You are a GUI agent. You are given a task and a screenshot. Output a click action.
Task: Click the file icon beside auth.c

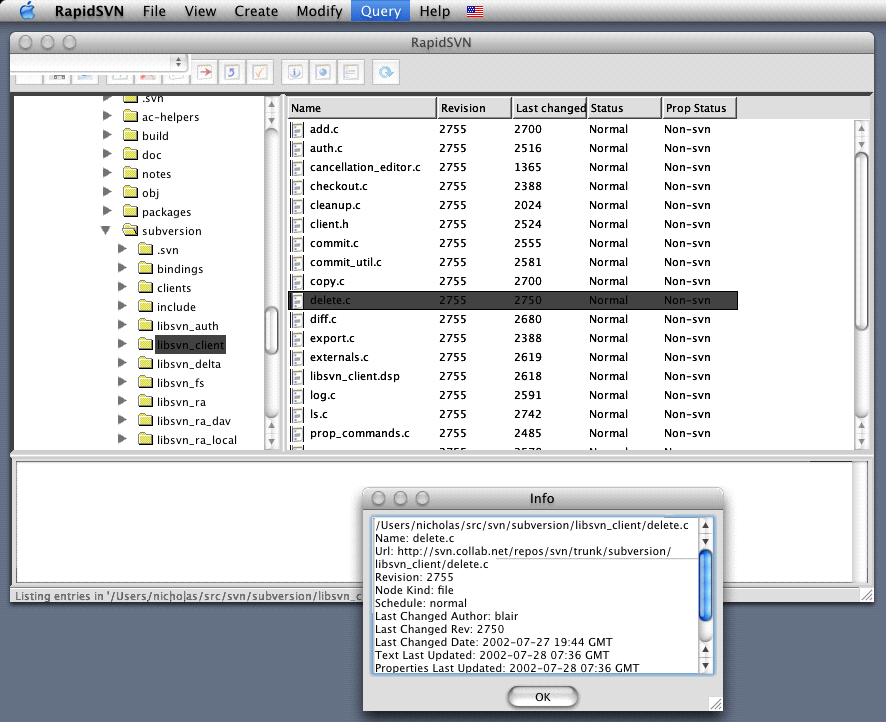297,149
